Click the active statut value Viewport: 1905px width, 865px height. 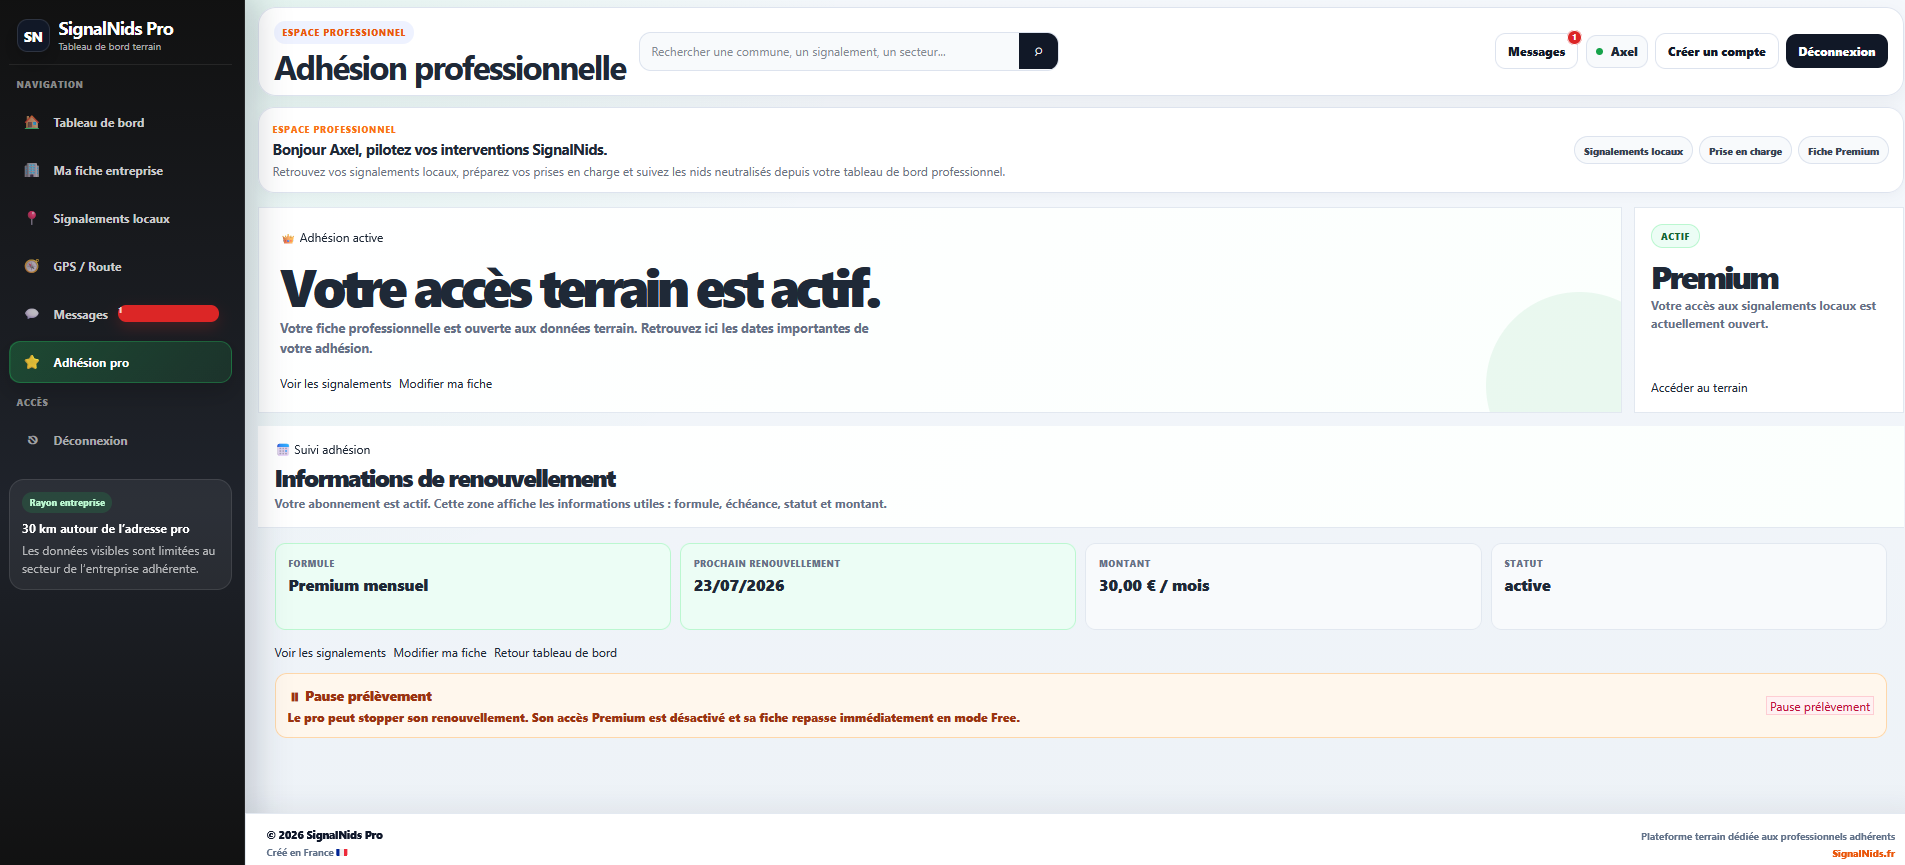[x=1527, y=586]
